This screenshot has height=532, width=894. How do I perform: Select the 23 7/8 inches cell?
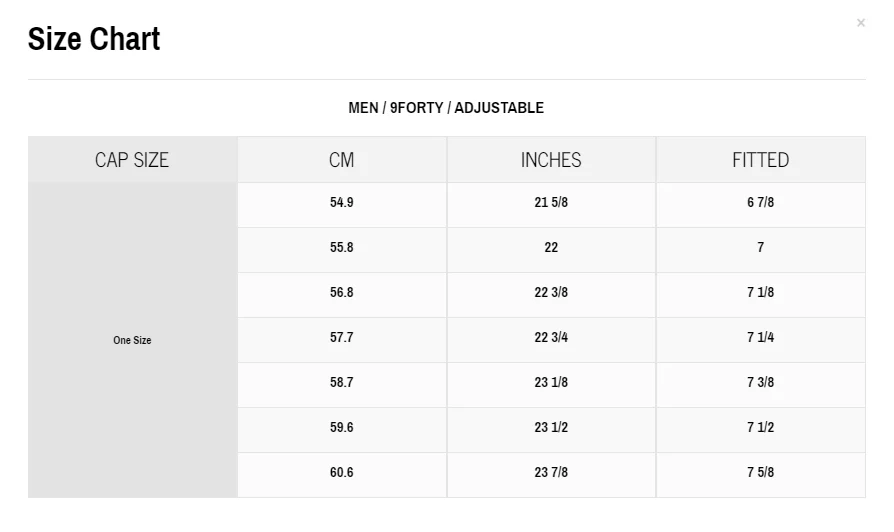(551, 472)
